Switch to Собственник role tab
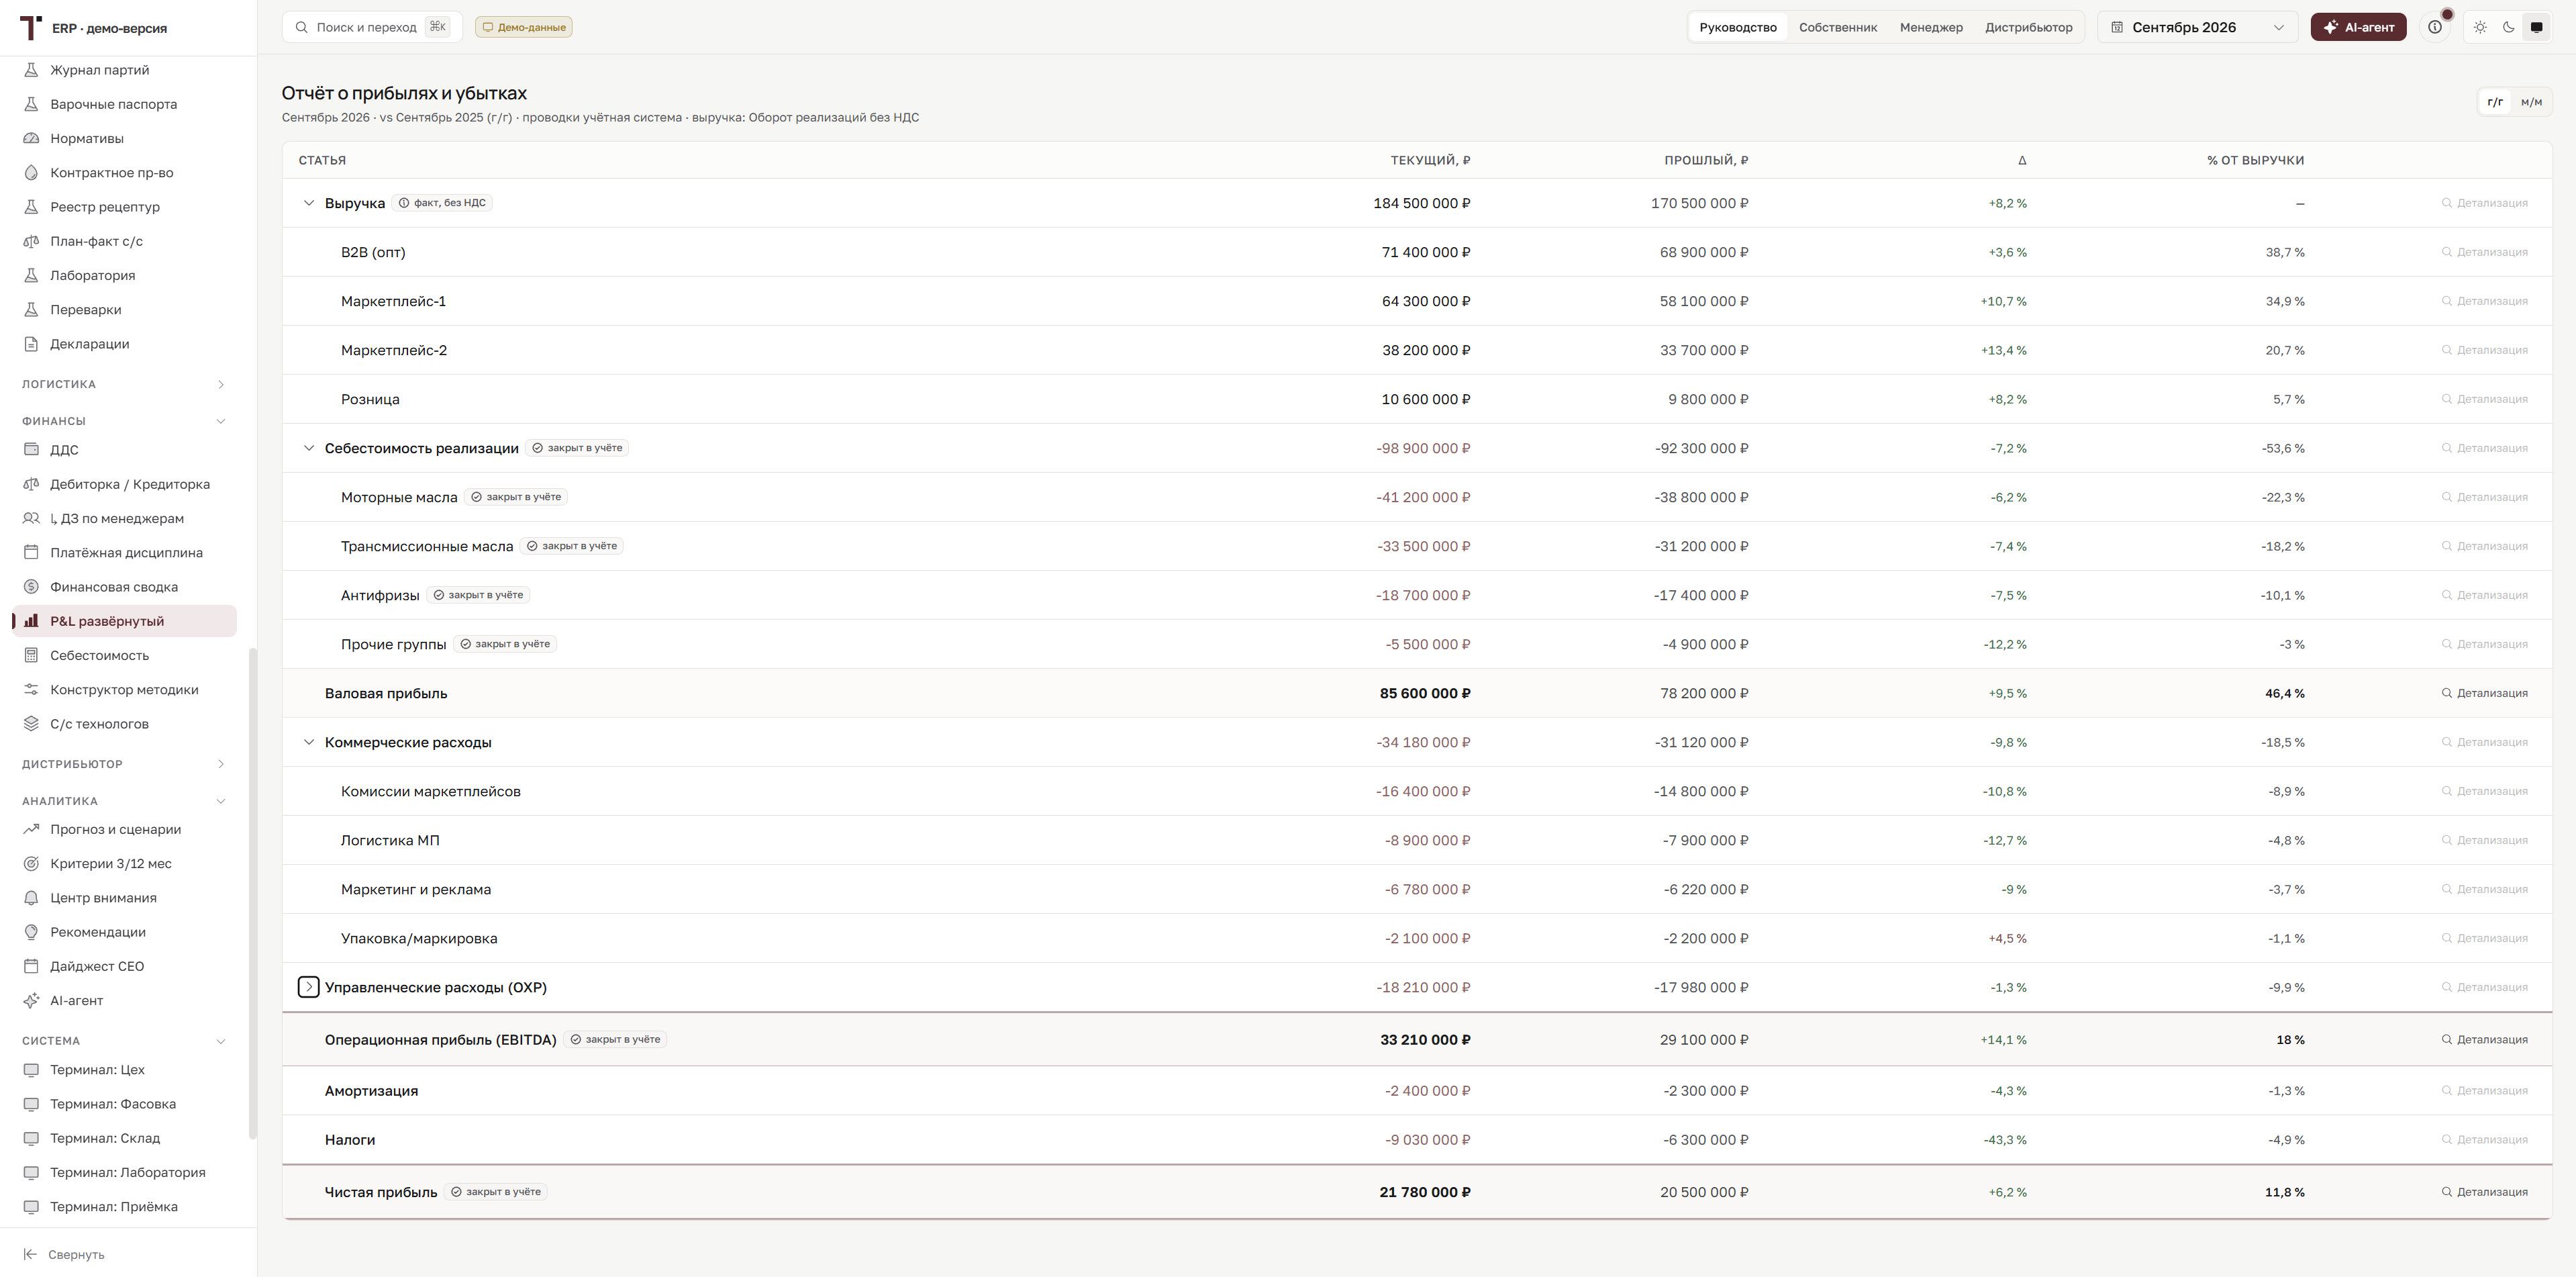This screenshot has height=1277, width=2576. point(1838,27)
